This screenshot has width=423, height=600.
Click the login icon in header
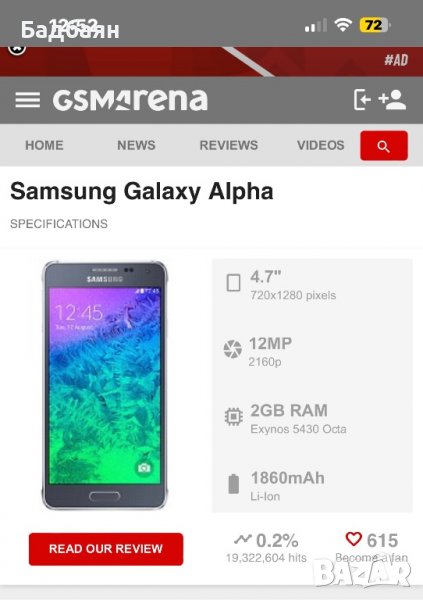(362, 99)
